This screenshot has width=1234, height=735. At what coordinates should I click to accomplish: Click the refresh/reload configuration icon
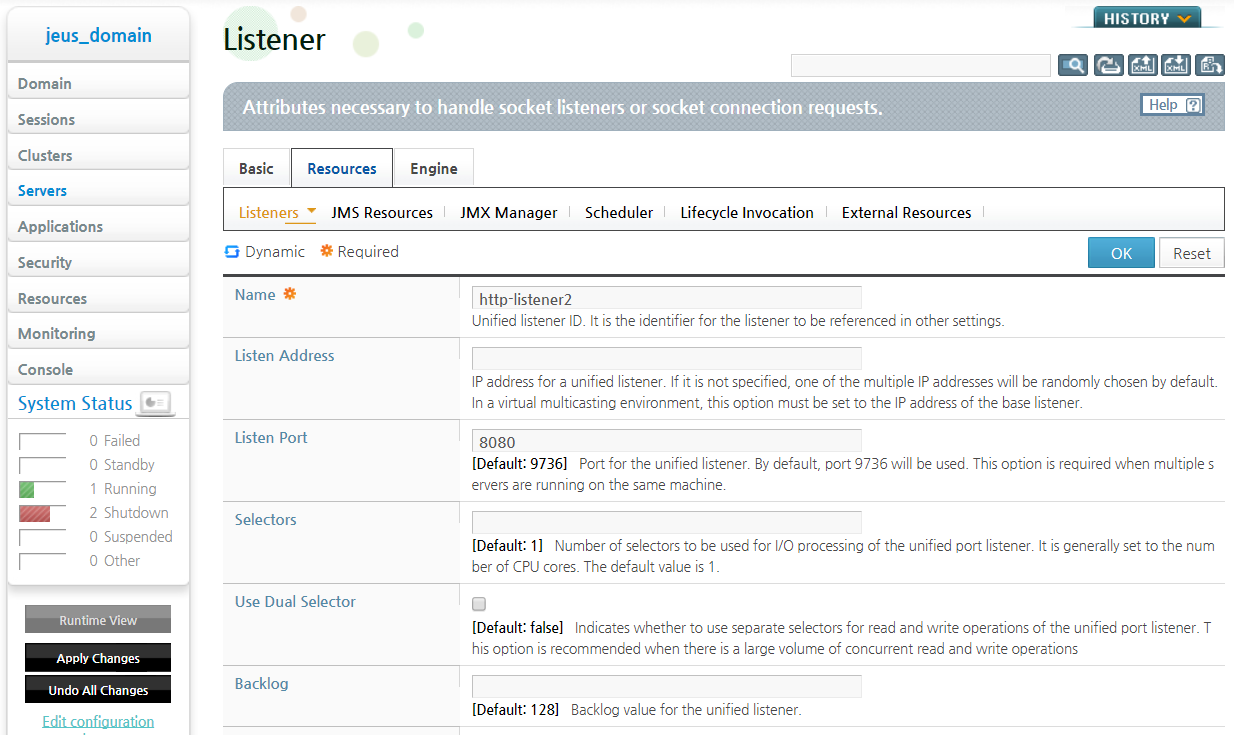pyautogui.click(x=1108, y=65)
